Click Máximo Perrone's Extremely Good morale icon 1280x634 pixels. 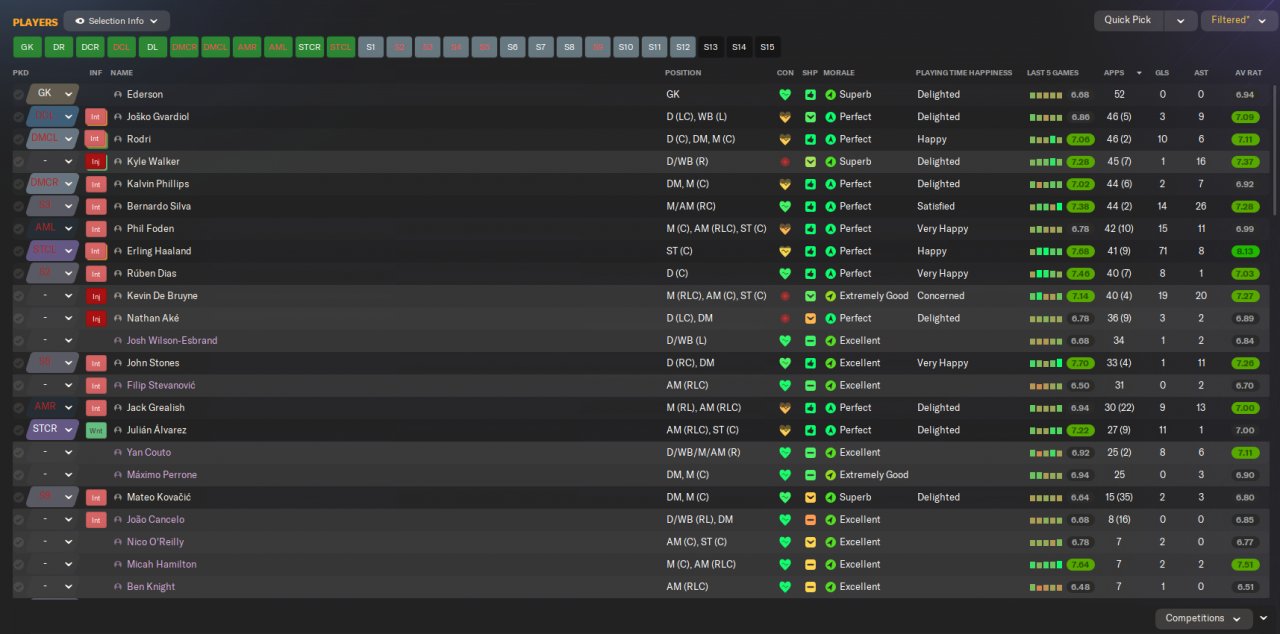[830, 475]
